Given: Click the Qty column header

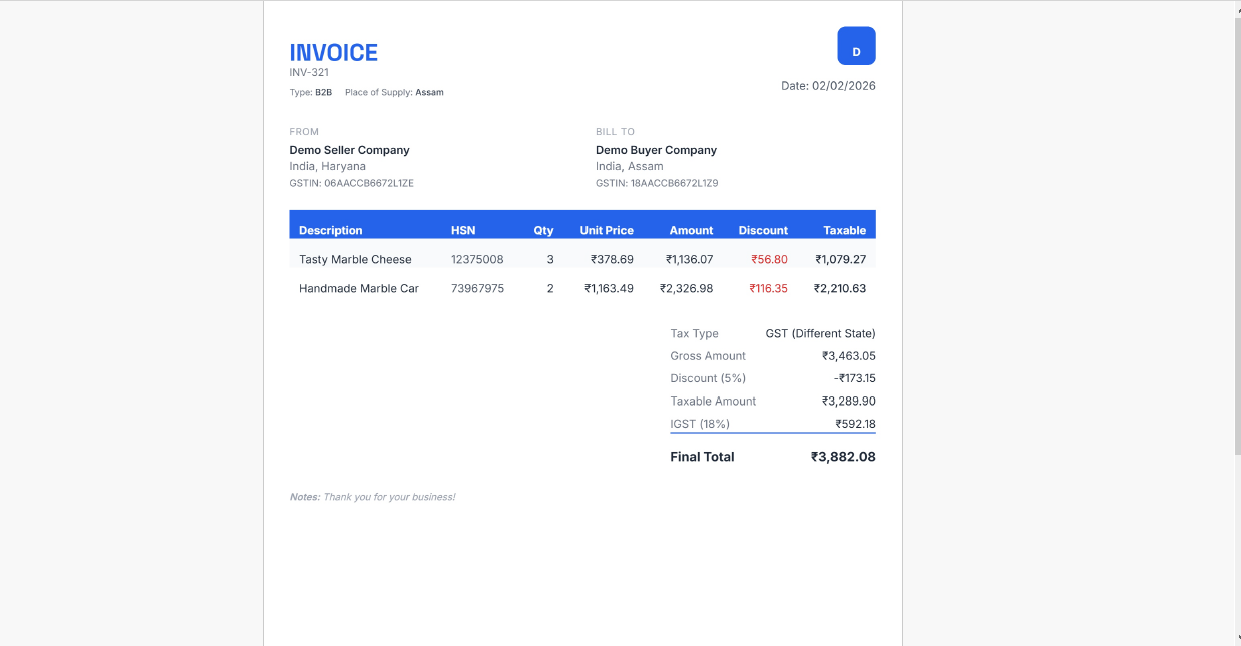Looking at the screenshot, I should (543, 230).
